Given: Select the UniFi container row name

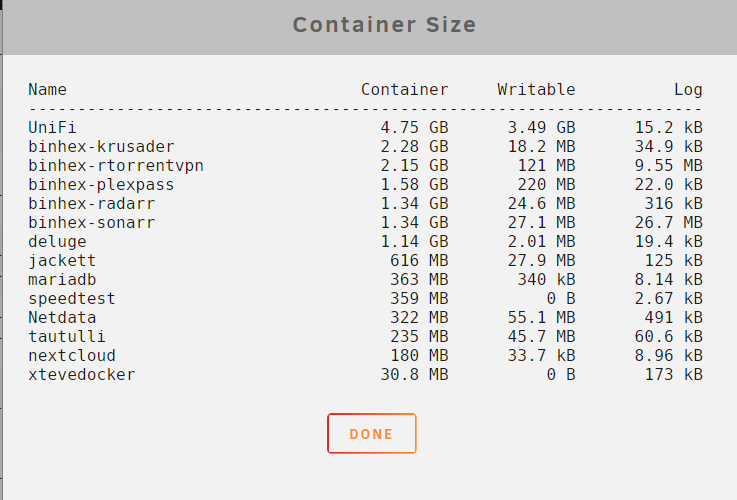Looking at the screenshot, I should pos(52,127).
